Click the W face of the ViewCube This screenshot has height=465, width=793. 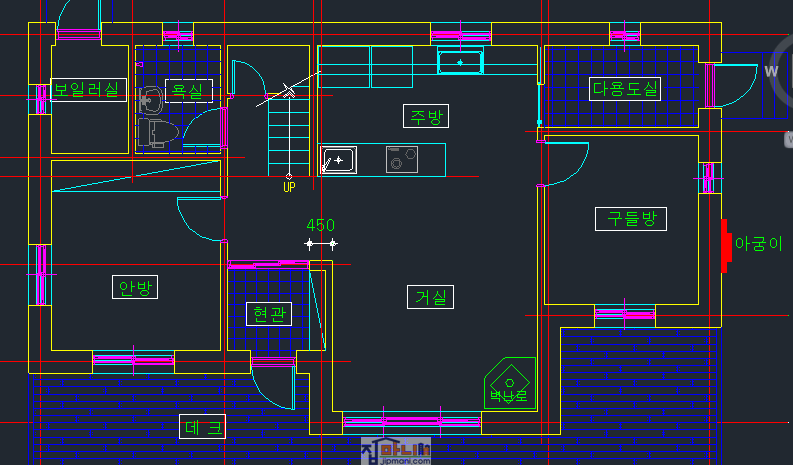pos(771,72)
